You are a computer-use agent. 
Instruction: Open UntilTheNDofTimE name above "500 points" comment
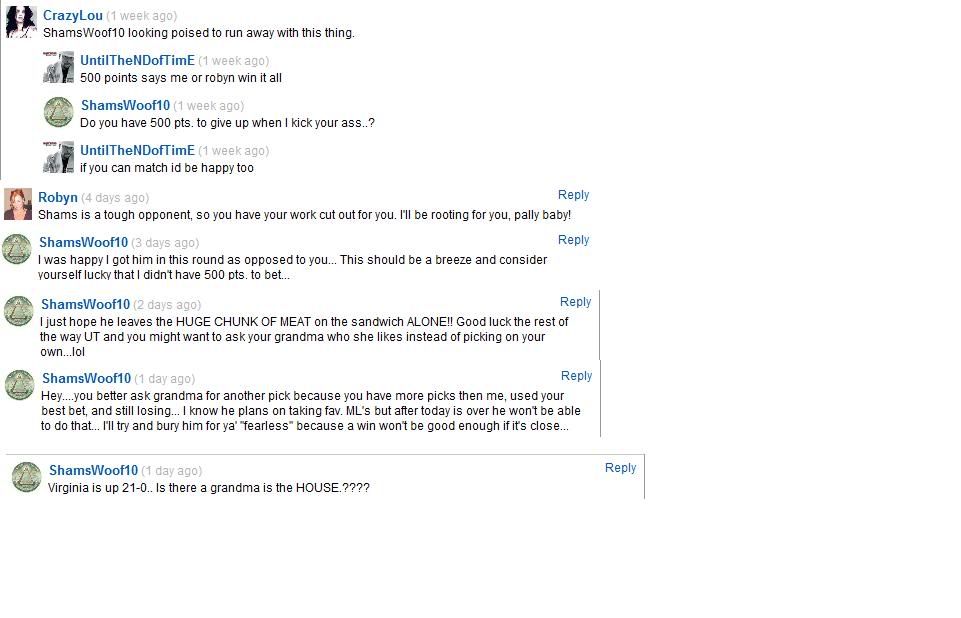tap(137, 61)
